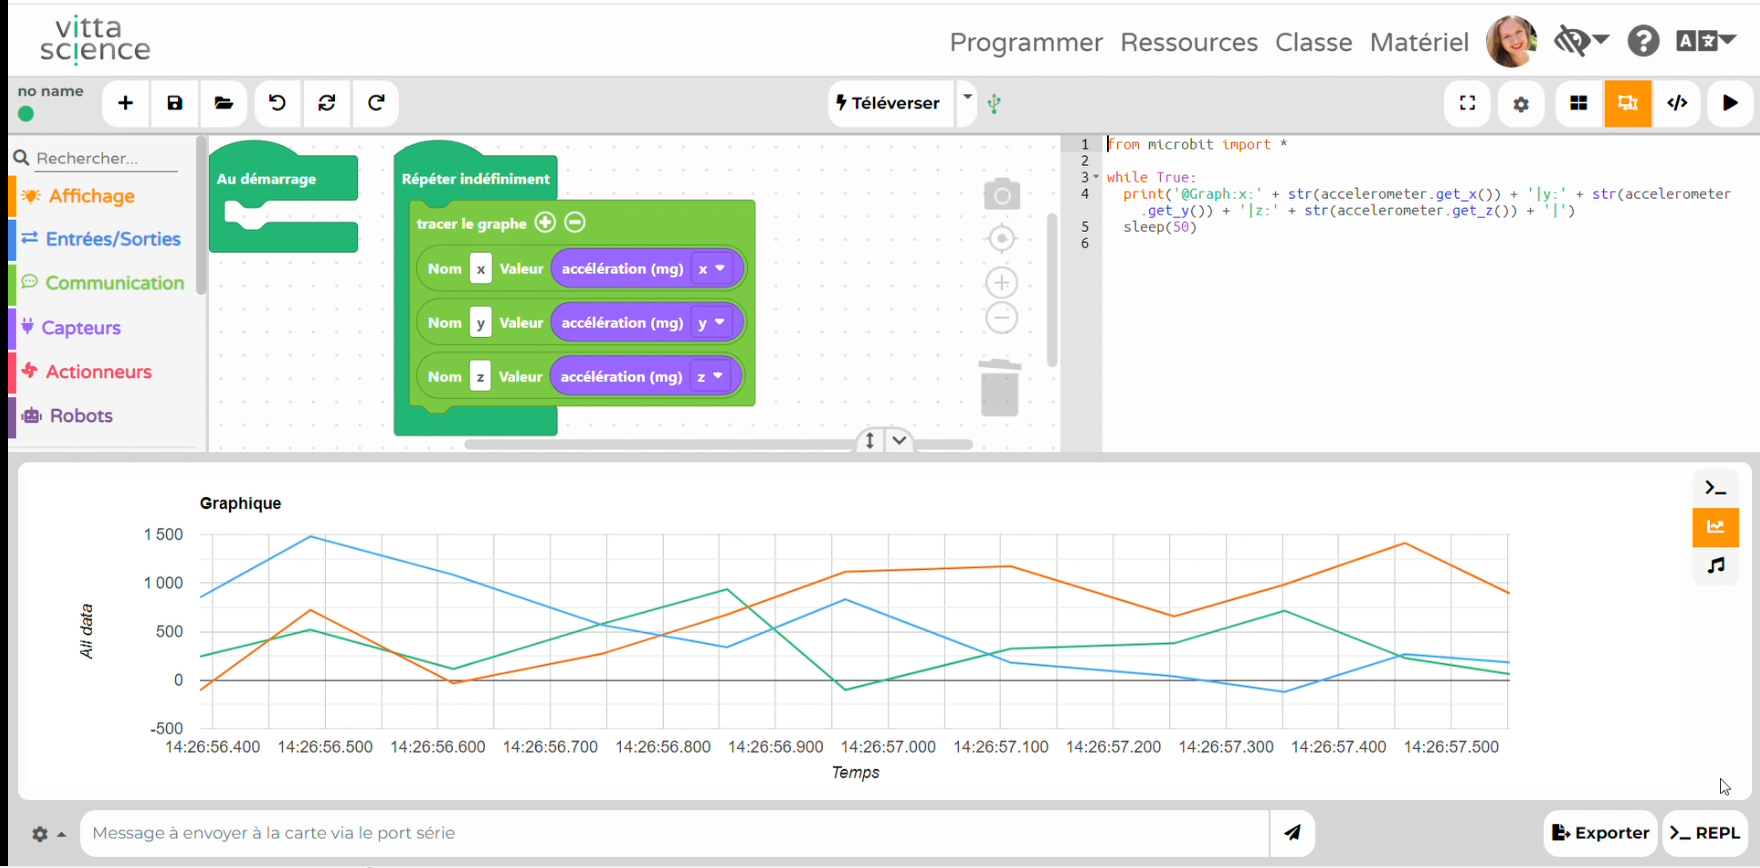The width and height of the screenshot is (1760, 868).
Task: Open the language selection dropdown
Action: pyautogui.click(x=1705, y=41)
